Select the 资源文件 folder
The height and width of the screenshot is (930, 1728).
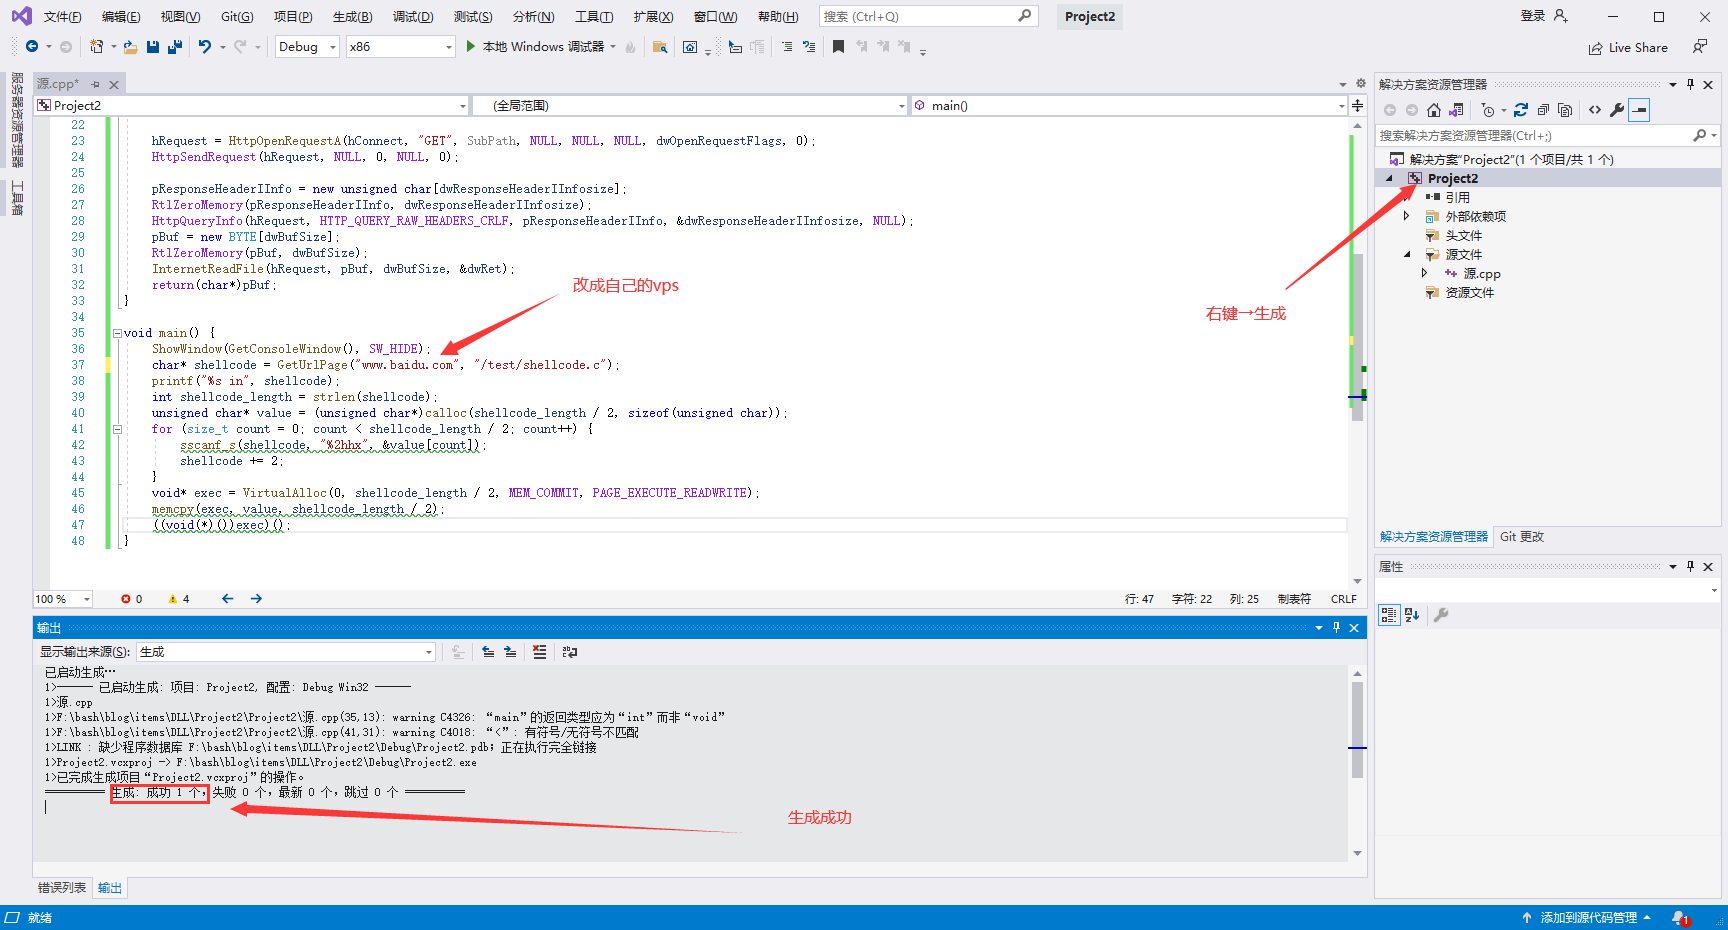(1469, 293)
